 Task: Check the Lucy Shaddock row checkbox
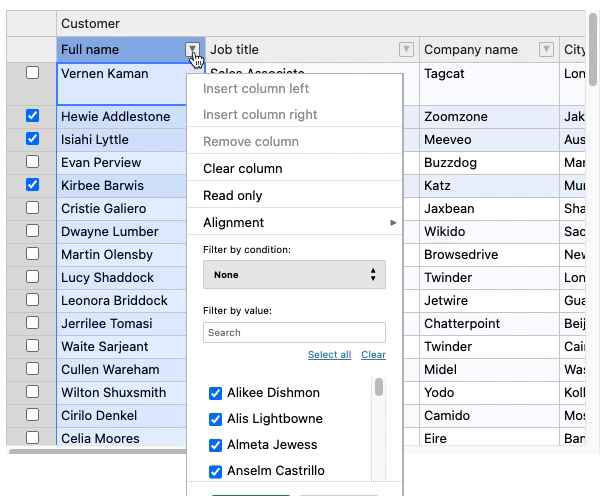(32, 276)
